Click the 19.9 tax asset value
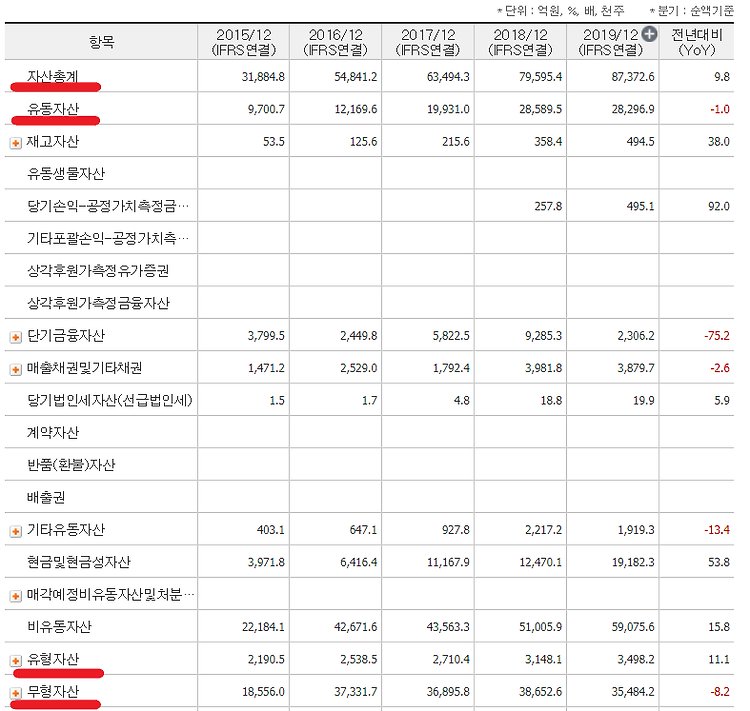Viewport: 750px width, 711px height. (644, 400)
